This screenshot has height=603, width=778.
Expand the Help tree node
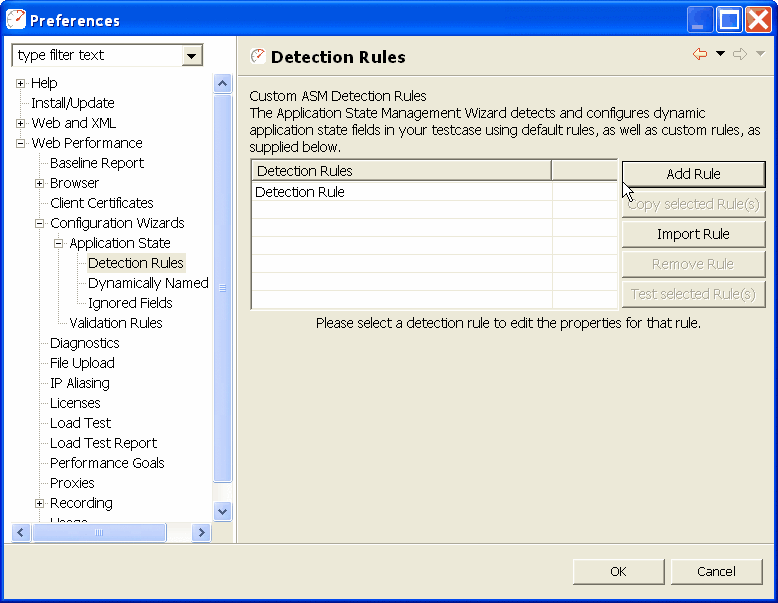coord(20,83)
